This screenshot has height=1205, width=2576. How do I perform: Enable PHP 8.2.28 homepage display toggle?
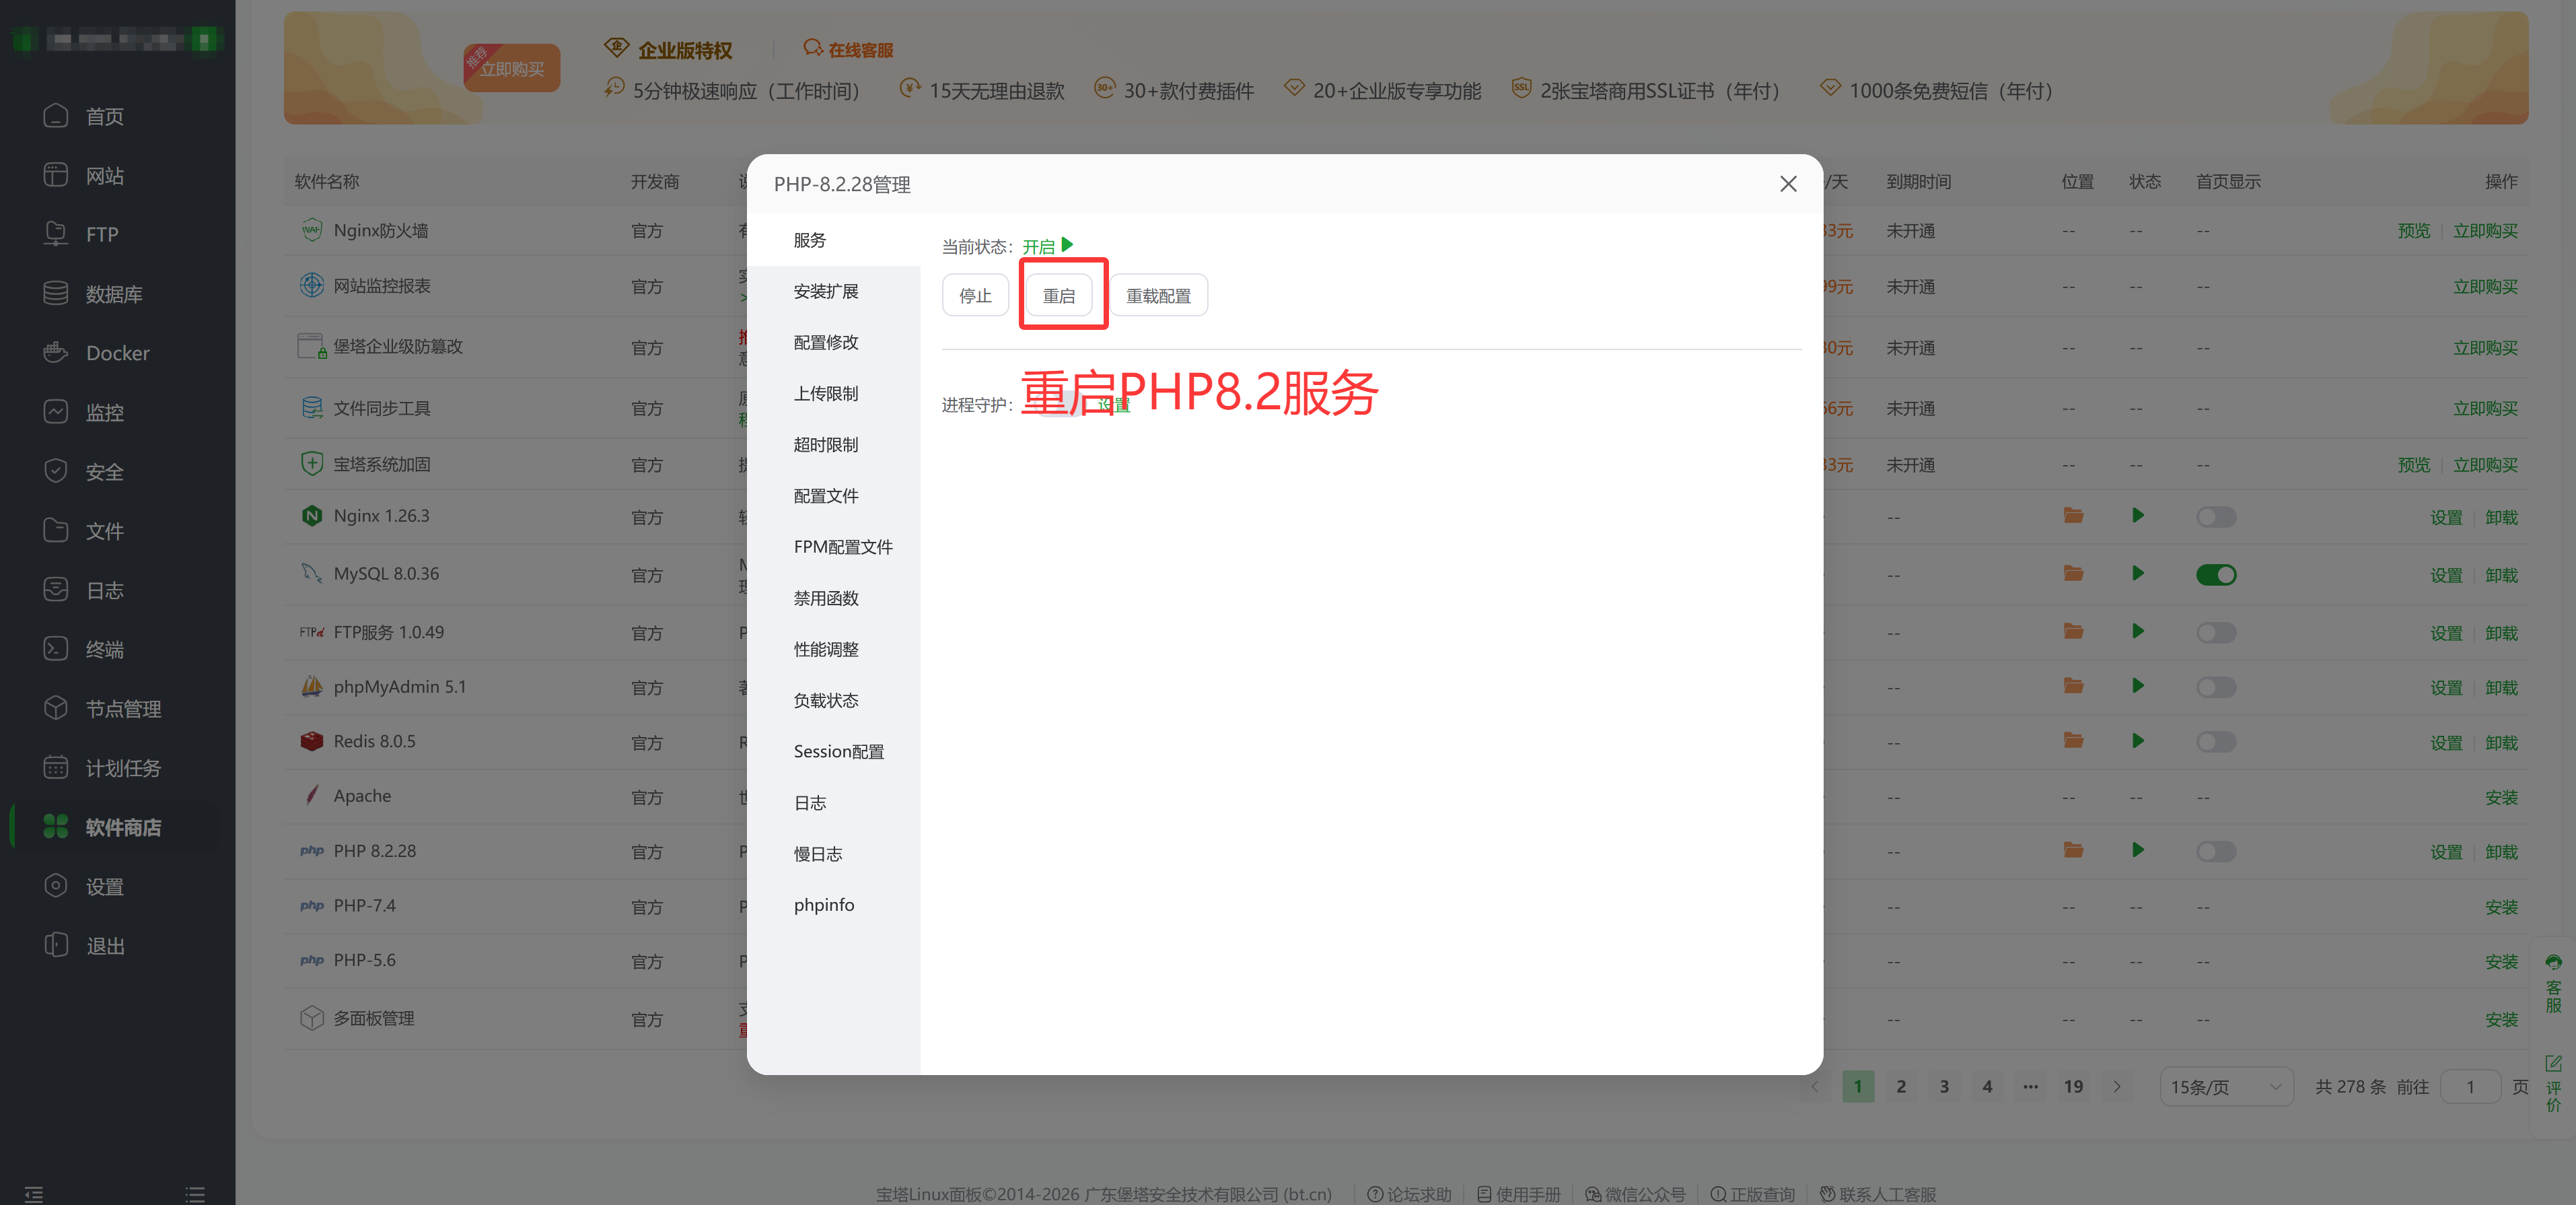(2215, 851)
